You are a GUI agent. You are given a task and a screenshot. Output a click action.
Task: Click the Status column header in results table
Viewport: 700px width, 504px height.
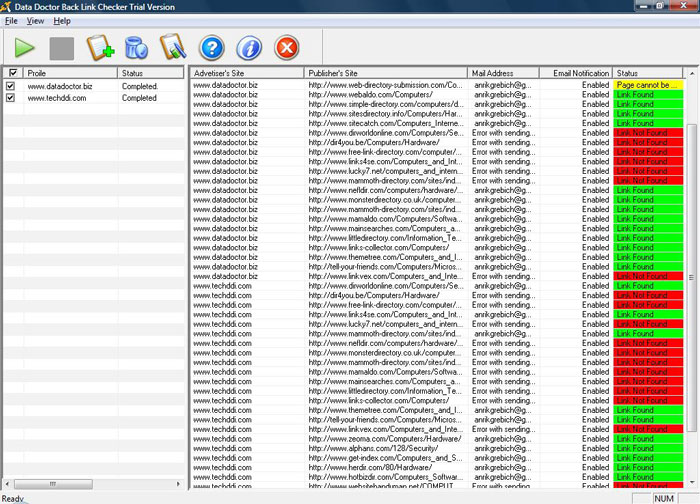[x=648, y=73]
